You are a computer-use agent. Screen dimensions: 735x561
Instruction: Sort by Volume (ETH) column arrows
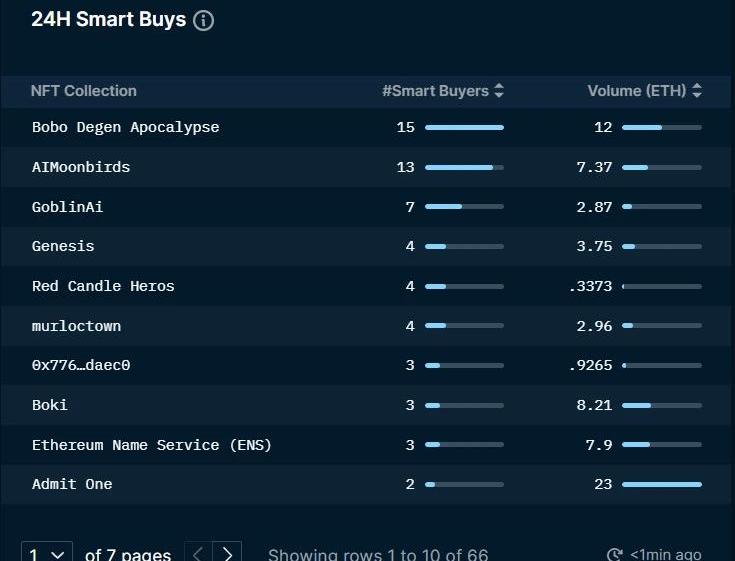pyautogui.click(x=697, y=91)
